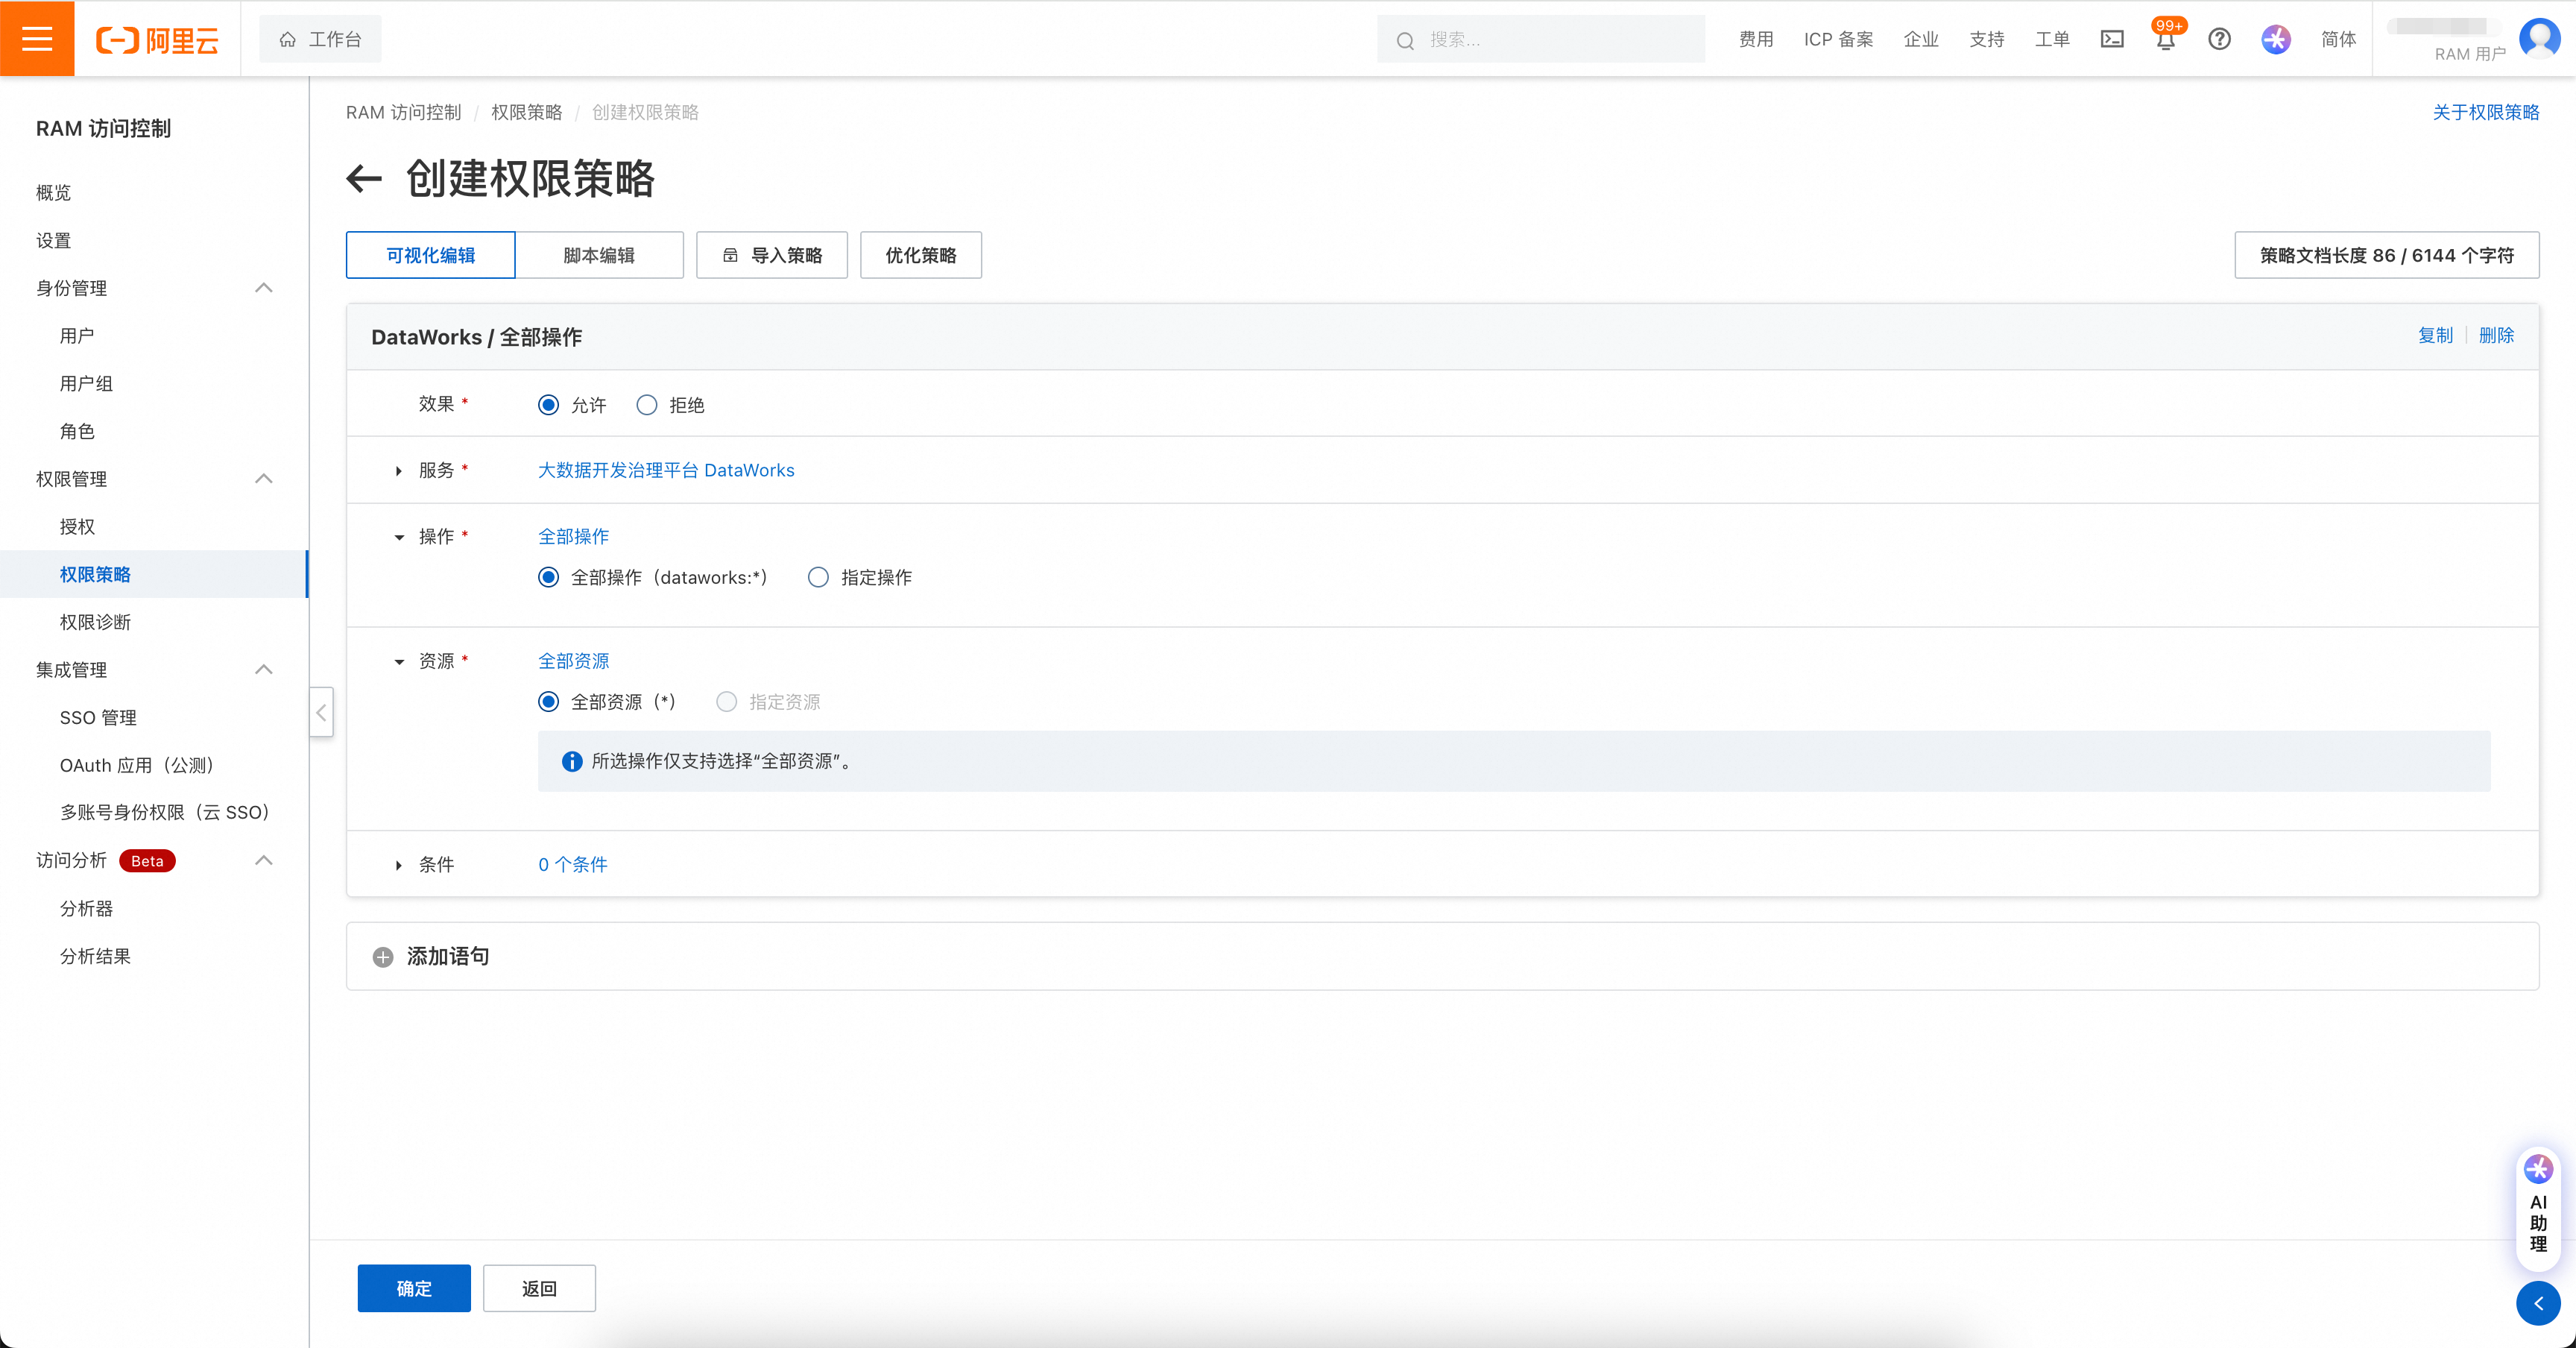Open the notifications bell icon
The height and width of the screenshot is (1348, 2576).
pos(2166,40)
